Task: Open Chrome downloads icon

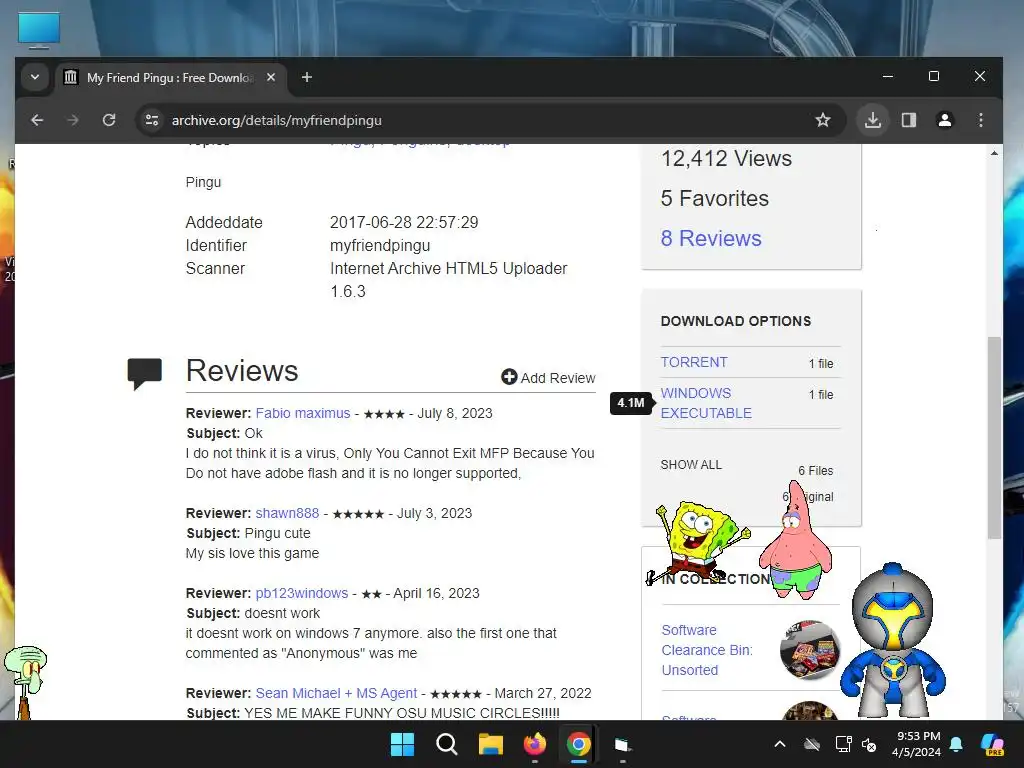Action: pyautogui.click(x=872, y=120)
